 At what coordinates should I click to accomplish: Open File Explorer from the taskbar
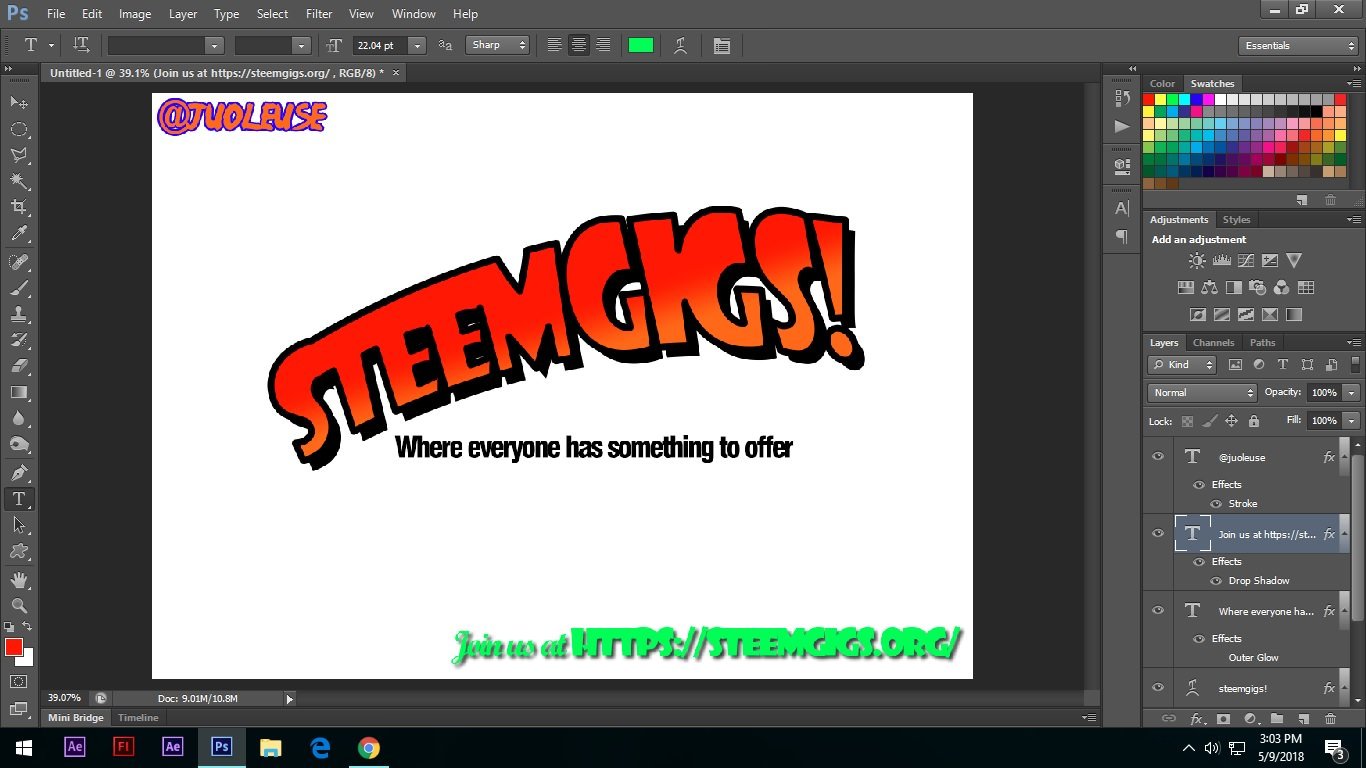(271, 747)
